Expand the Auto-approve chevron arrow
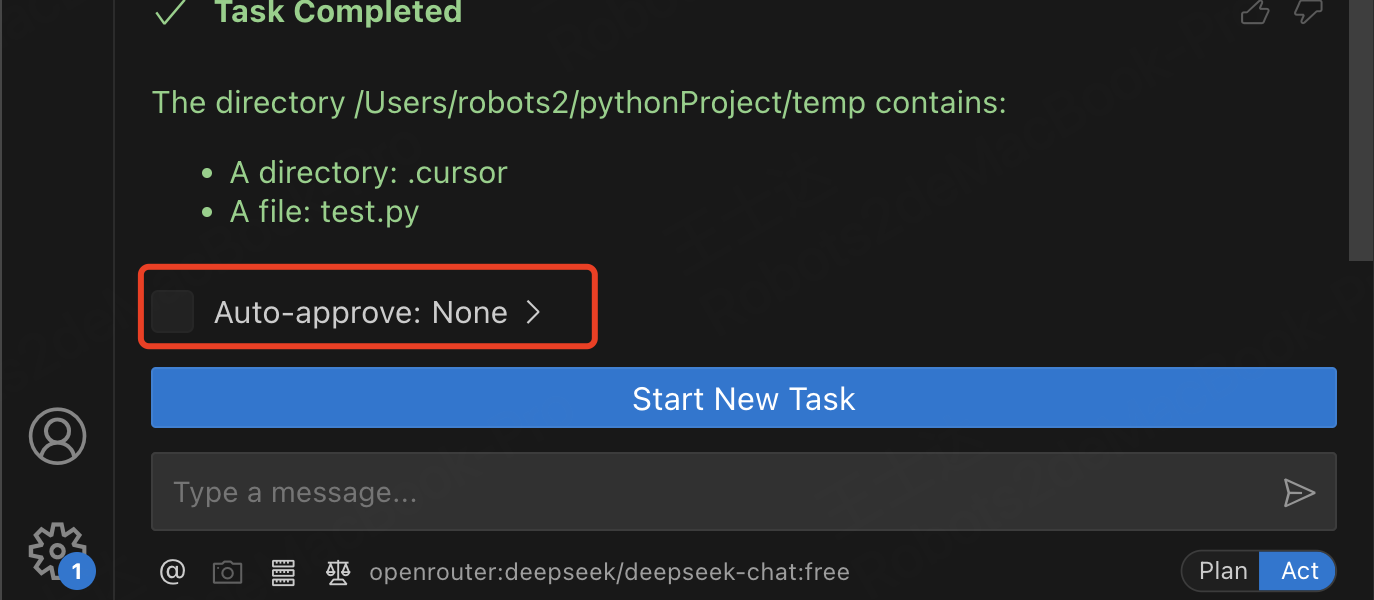 (x=534, y=312)
